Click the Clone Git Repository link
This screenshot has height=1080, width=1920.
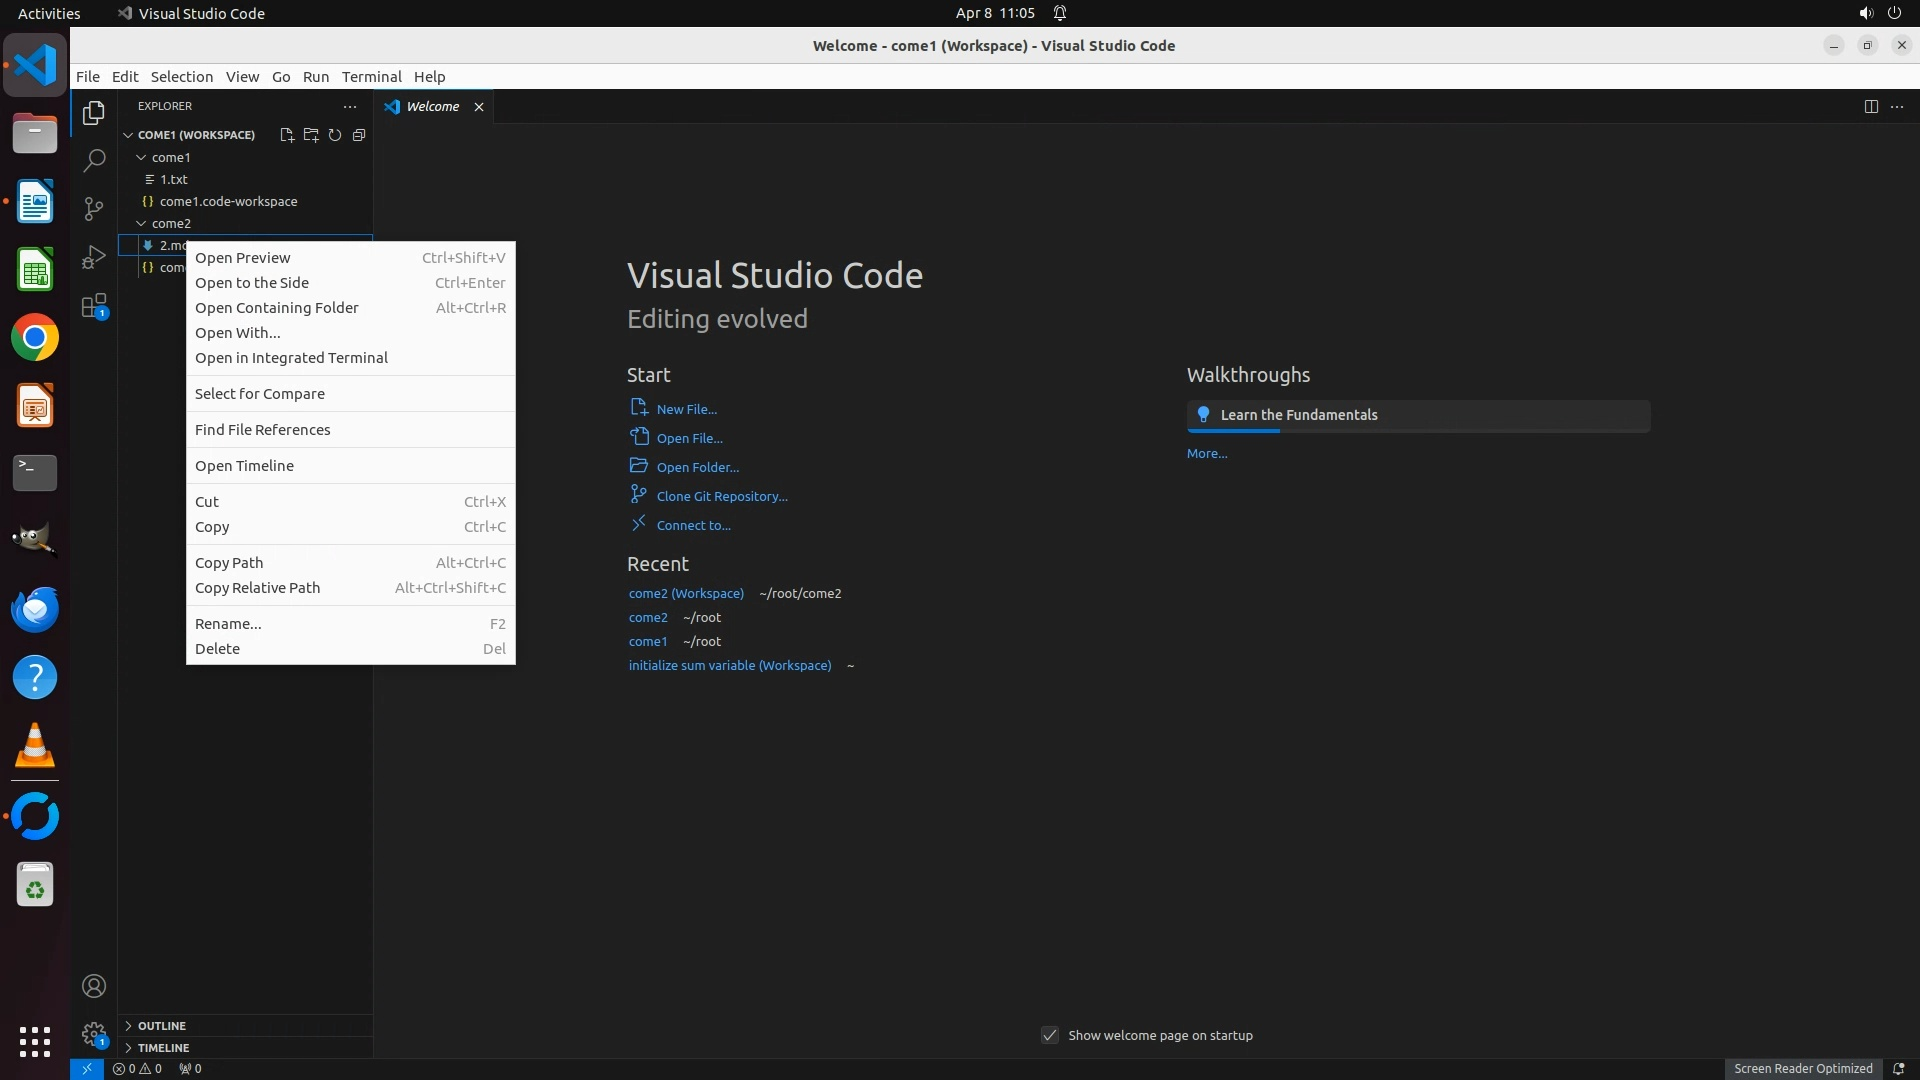(721, 496)
